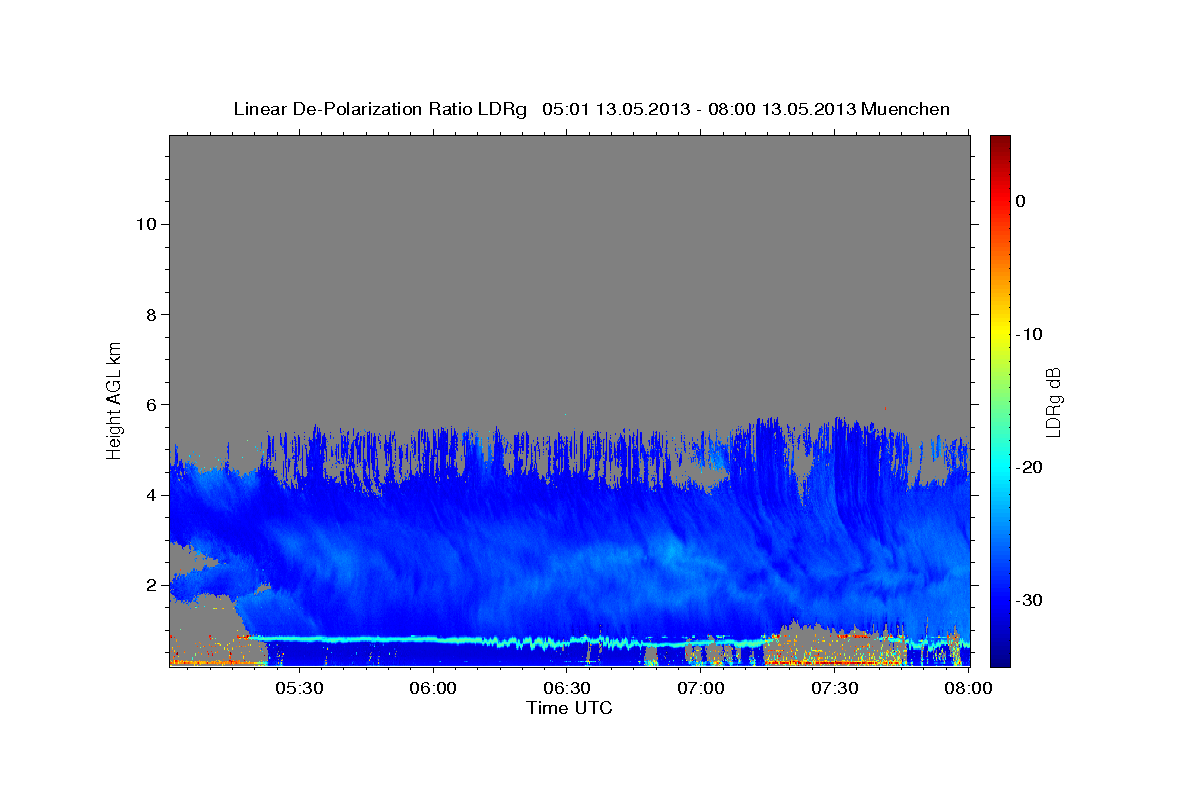Click the colorbar label '-30'
This screenshot has width=1200, height=800.
pyautogui.click(x=1029, y=600)
